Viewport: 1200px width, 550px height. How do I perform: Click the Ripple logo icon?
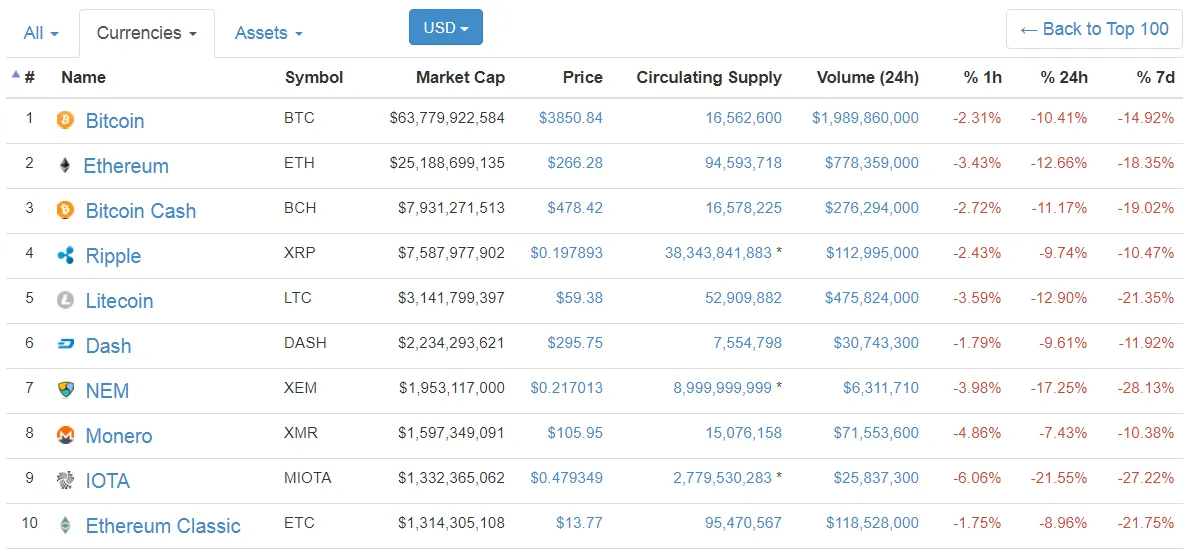click(x=65, y=255)
